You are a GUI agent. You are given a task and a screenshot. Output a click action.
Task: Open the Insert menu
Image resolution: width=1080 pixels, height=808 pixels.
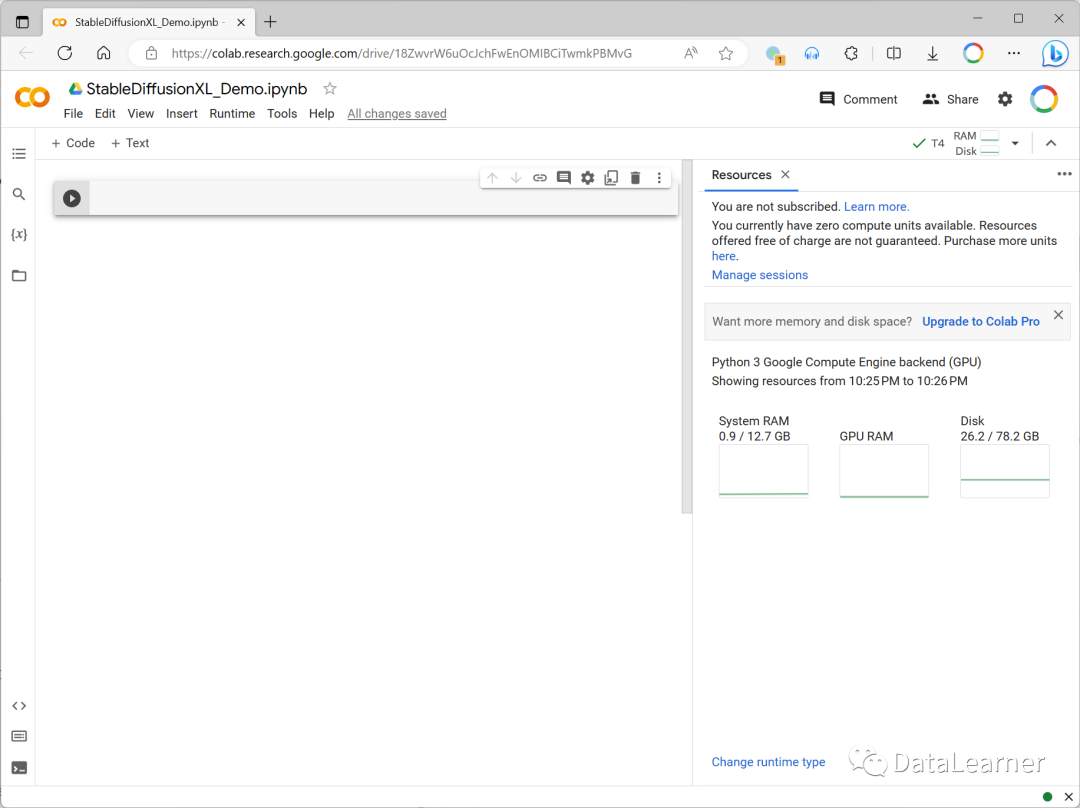[x=182, y=114]
